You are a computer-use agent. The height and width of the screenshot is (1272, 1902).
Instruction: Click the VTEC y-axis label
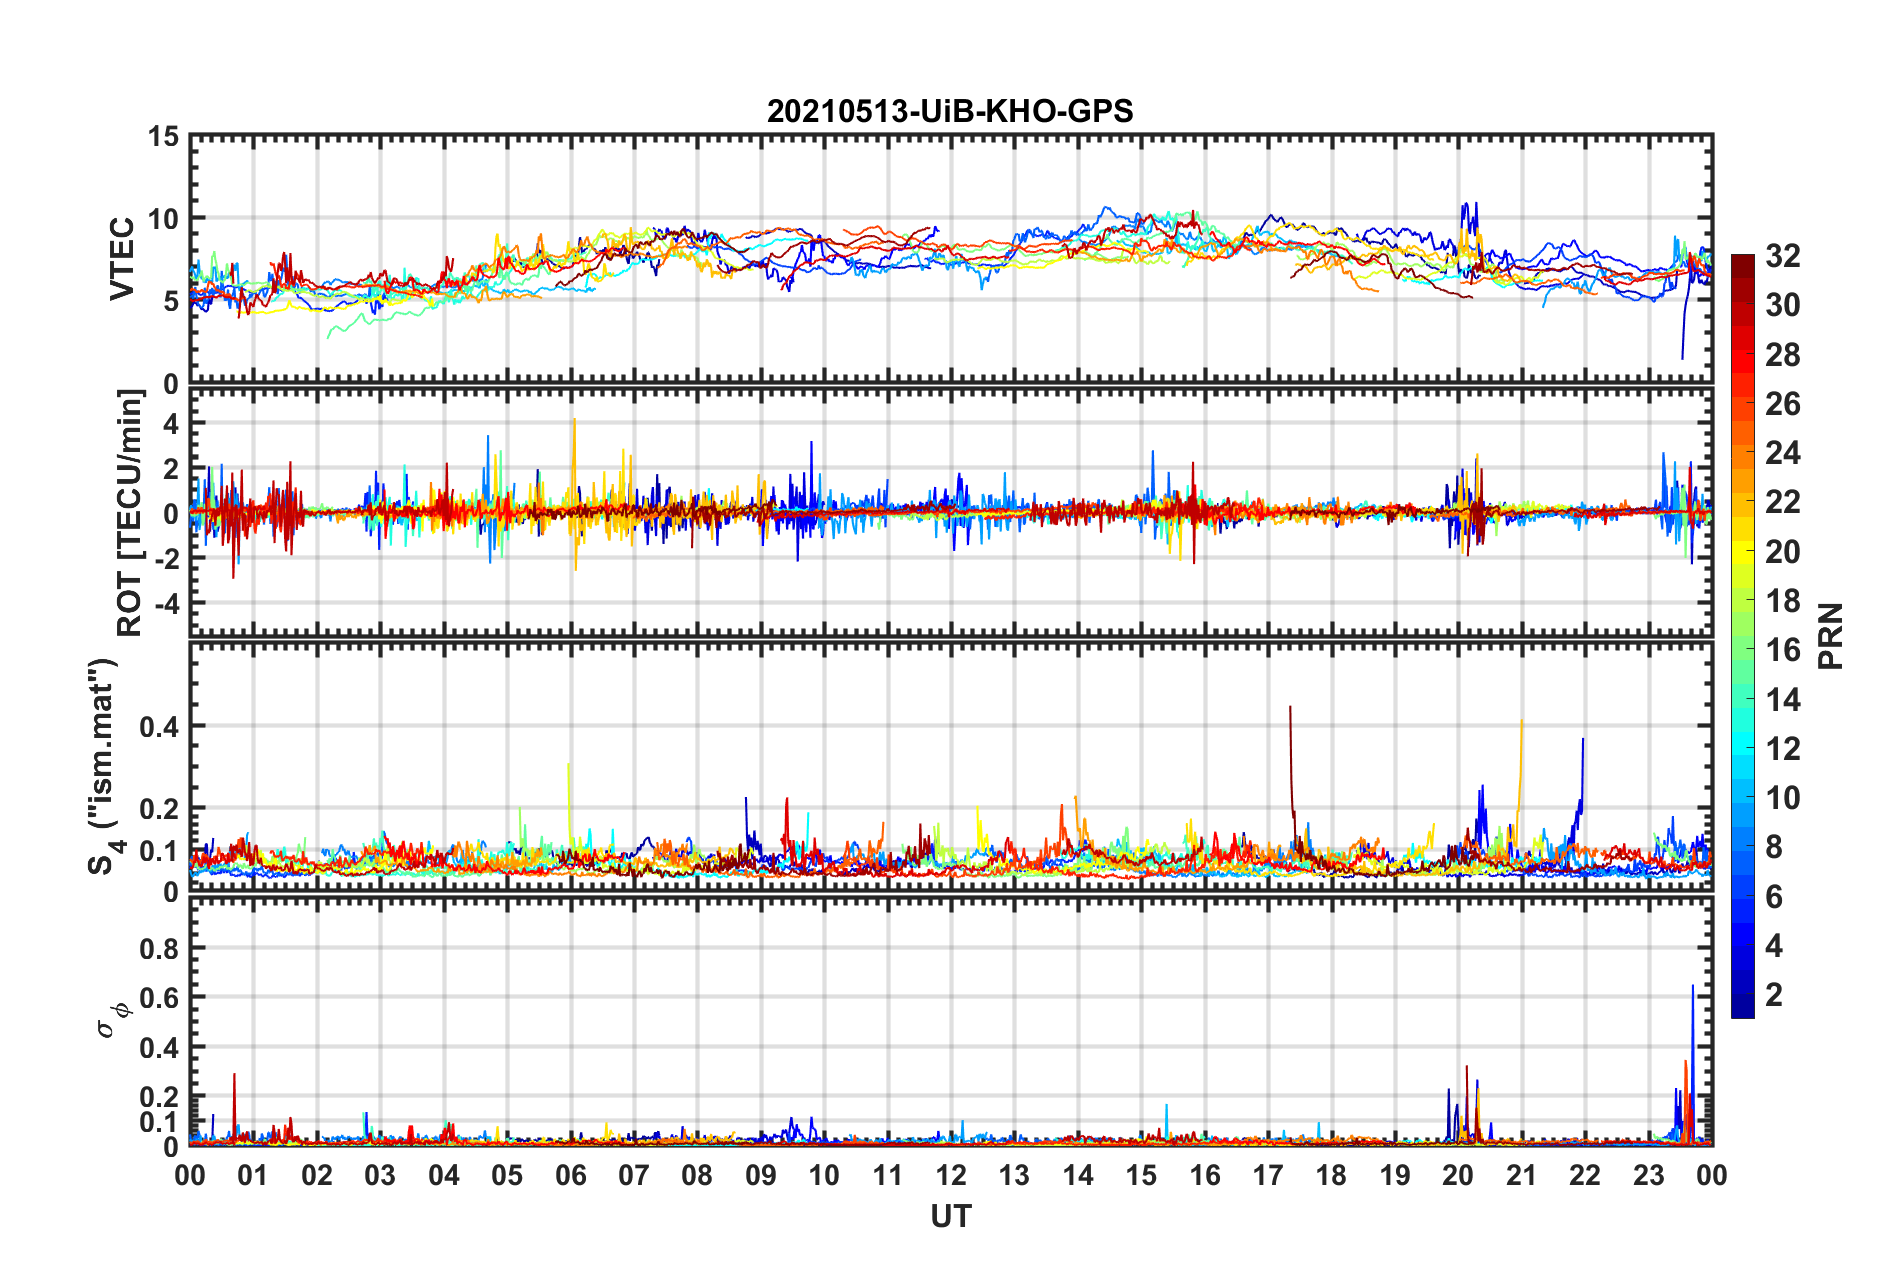(122, 259)
